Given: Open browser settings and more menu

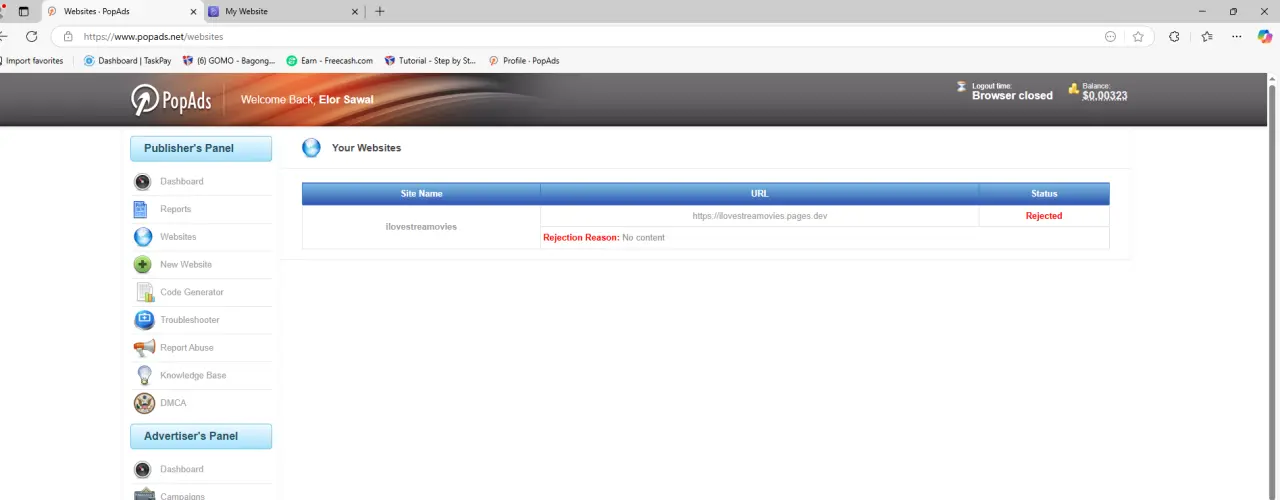Looking at the screenshot, I should (1237, 36).
